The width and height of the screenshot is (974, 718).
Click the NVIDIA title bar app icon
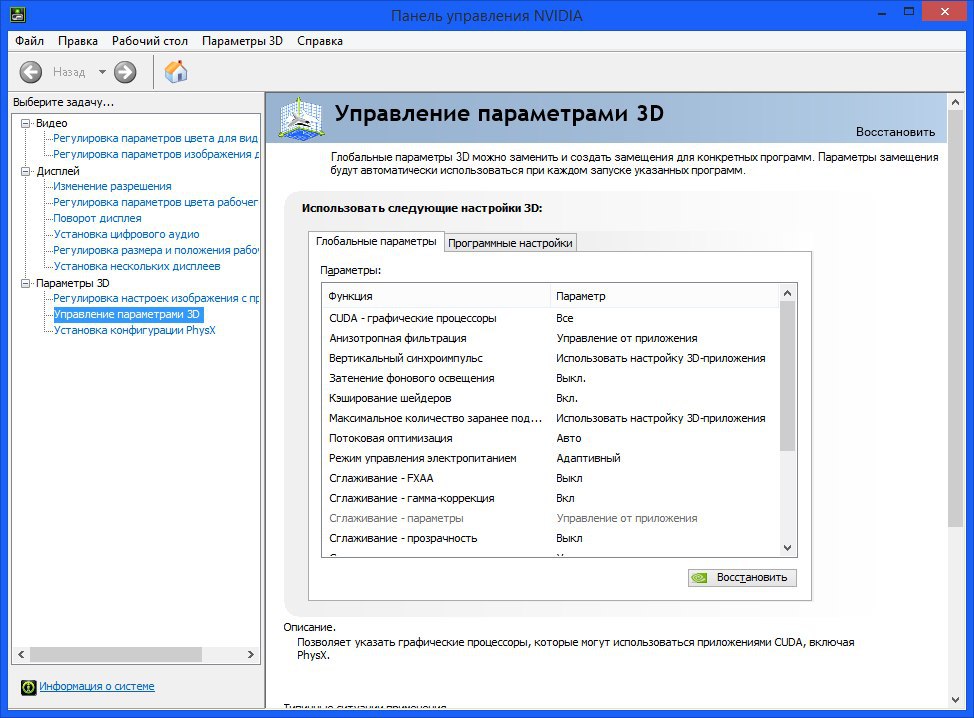pos(17,14)
